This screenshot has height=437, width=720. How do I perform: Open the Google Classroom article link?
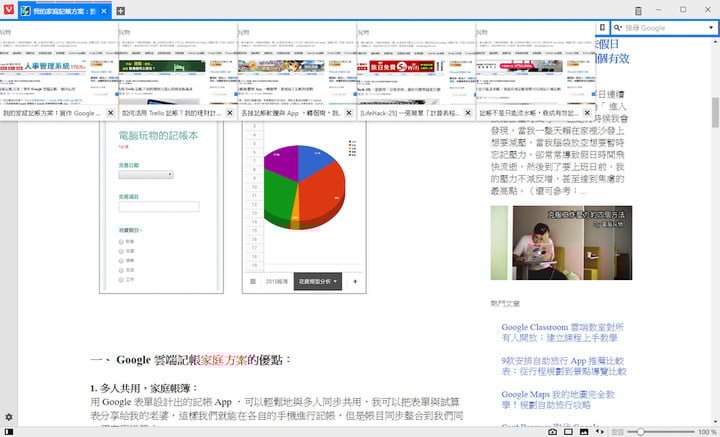coord(562,332)
